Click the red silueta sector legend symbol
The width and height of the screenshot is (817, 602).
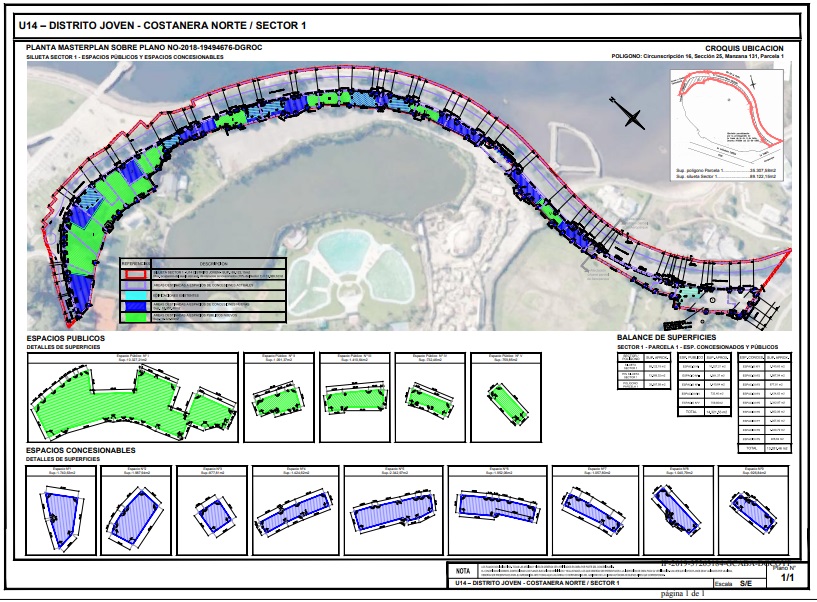135,275
